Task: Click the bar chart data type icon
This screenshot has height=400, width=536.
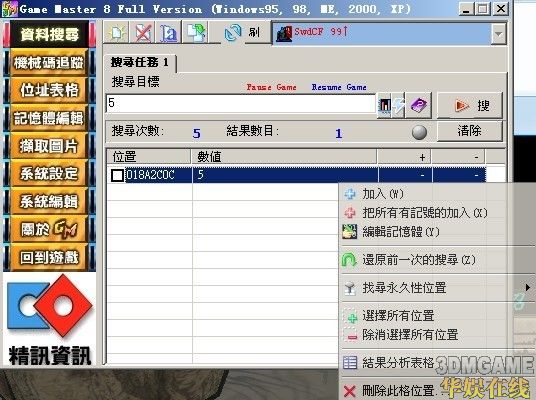Action: [384, 105]
